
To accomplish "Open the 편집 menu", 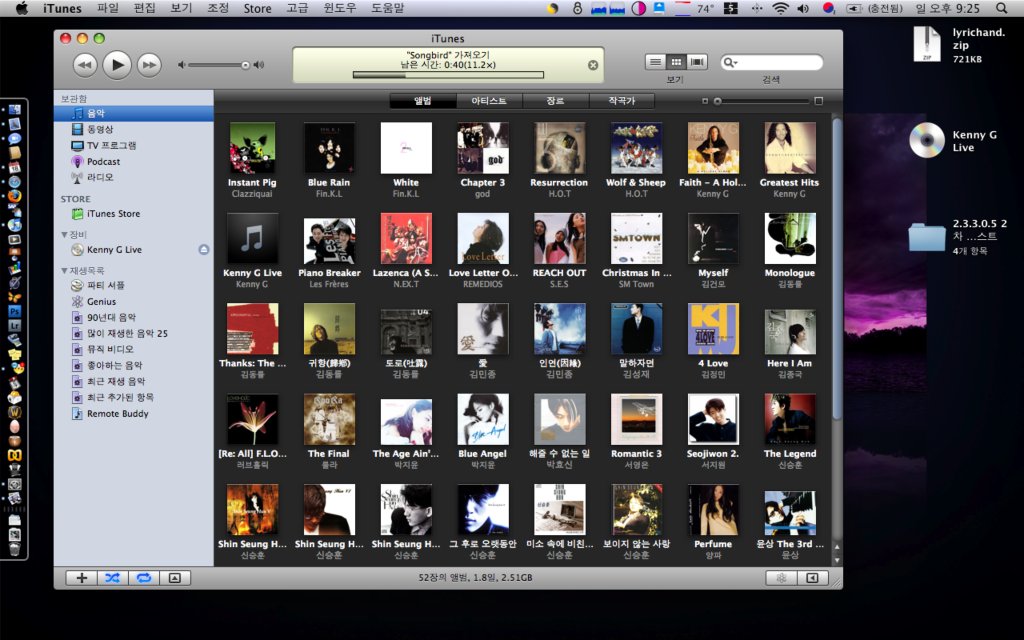I will (x=144, y=8).
